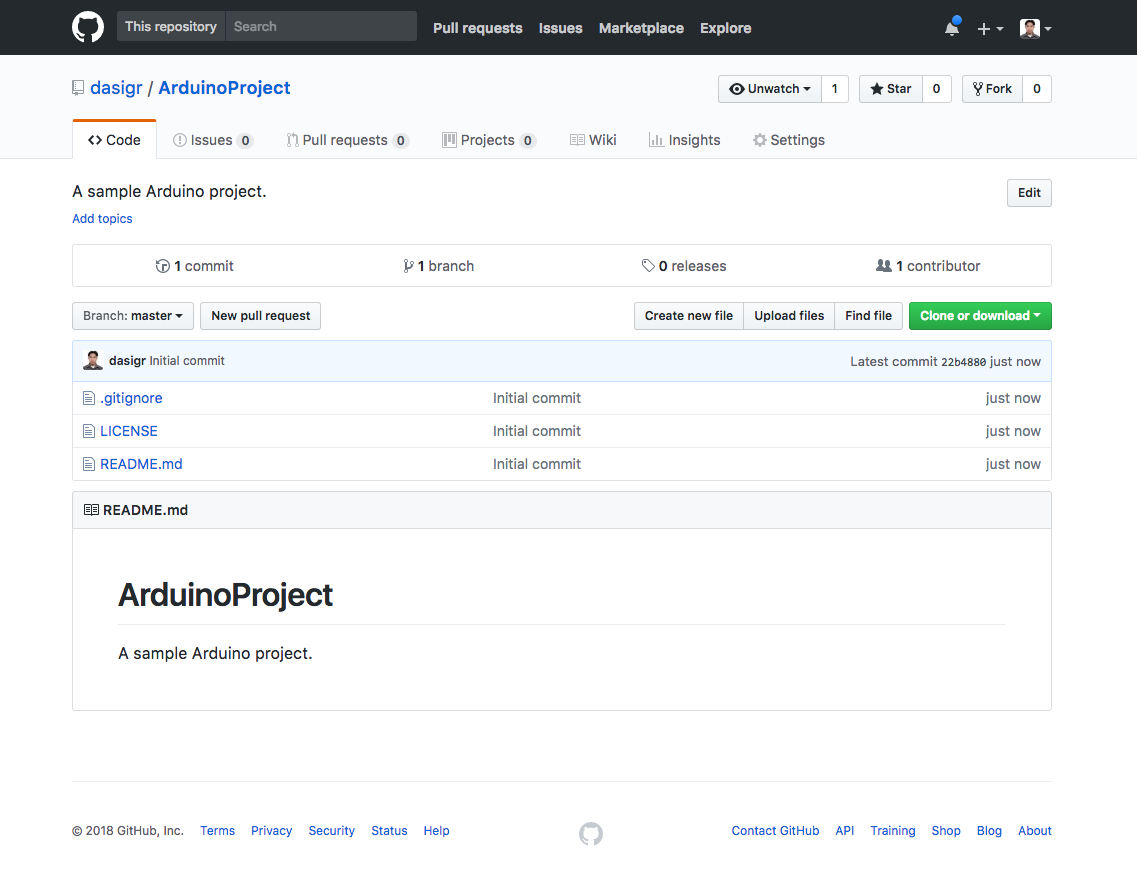This screenshot has height=874, width=1137.
Task: Click the commit history clock icon
Action: click(x=162, y=266)
